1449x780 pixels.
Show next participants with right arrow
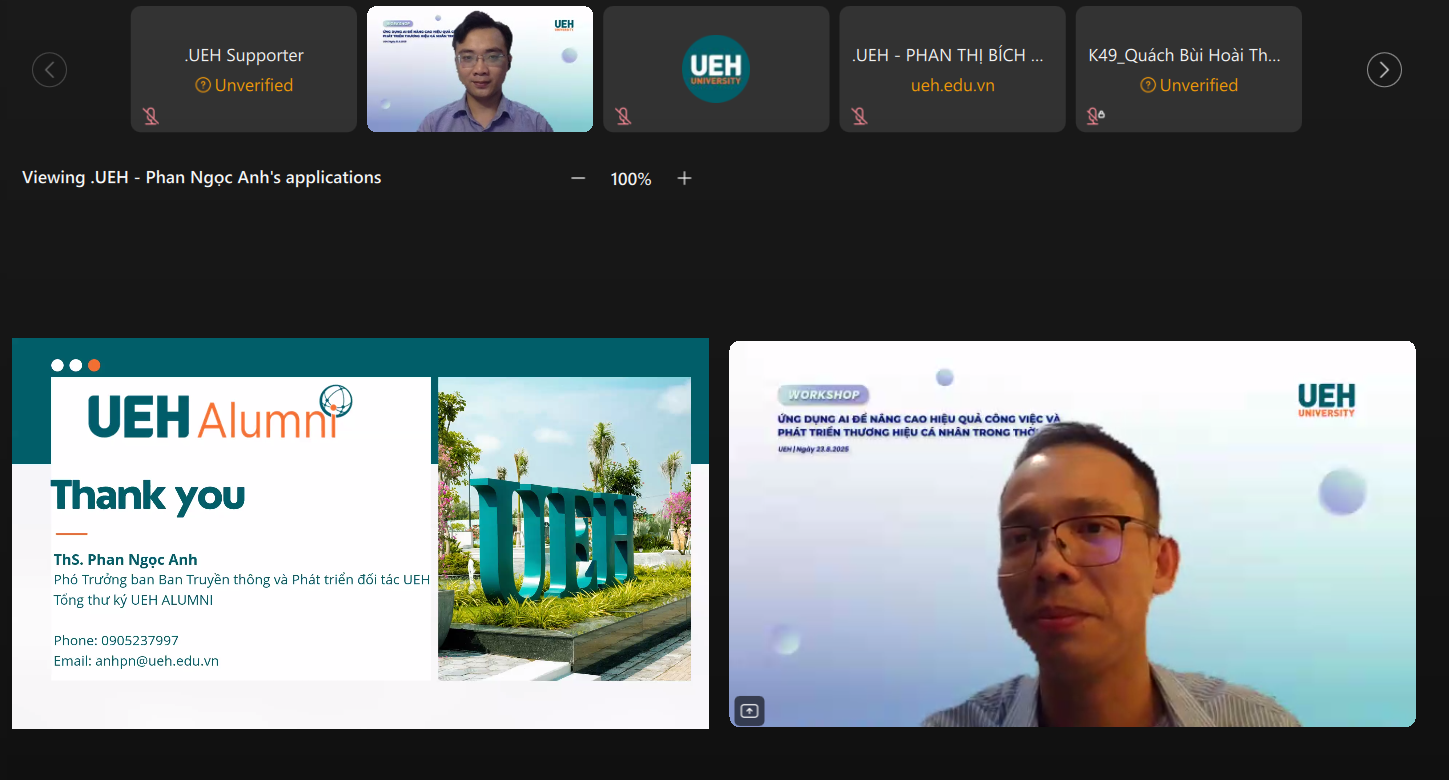tap(1384, 70)
